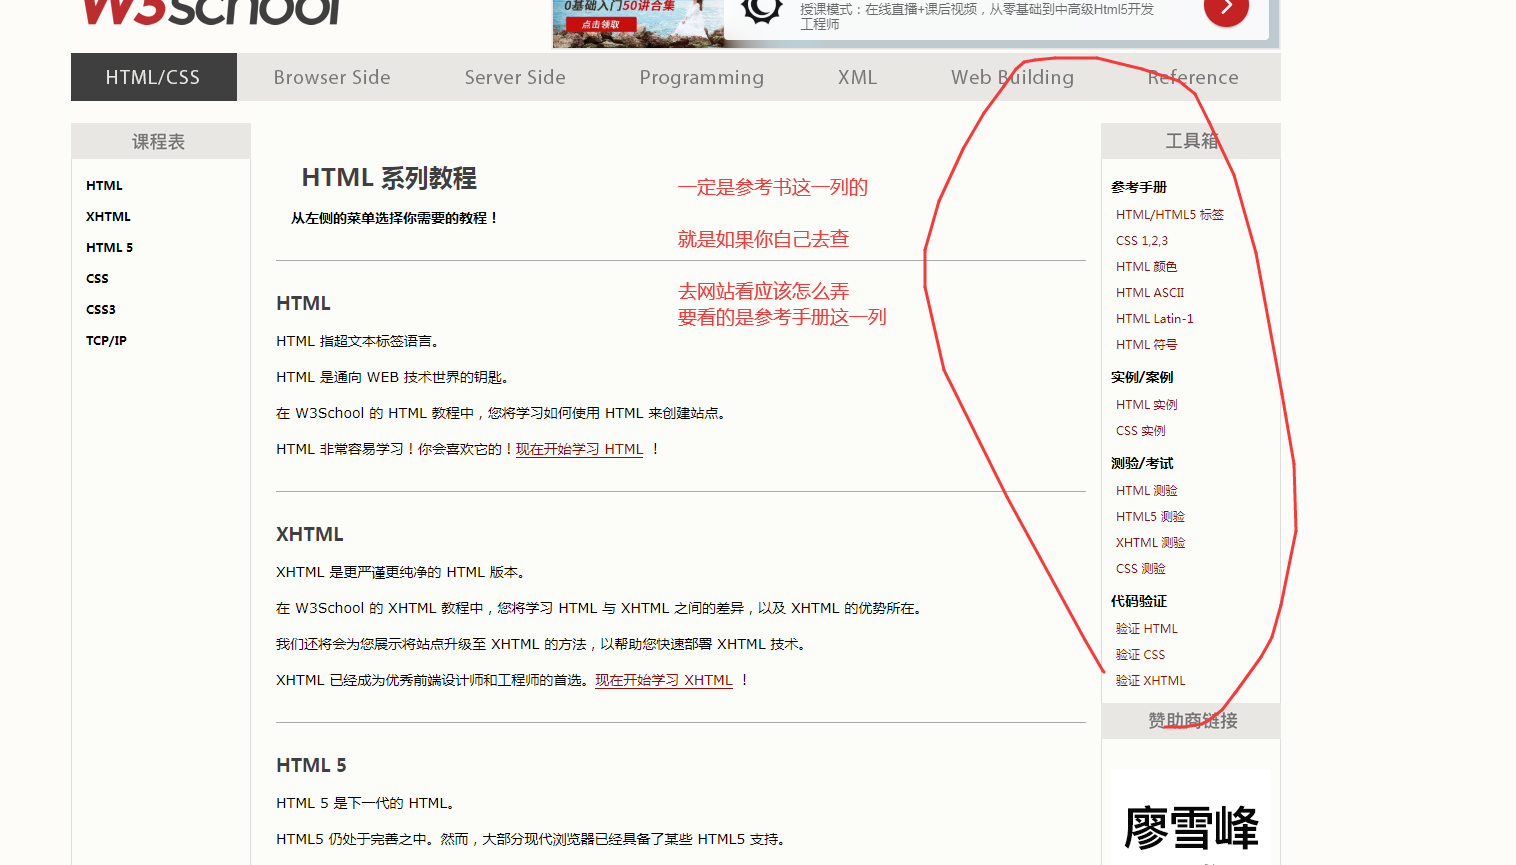
Task: Open the Web Building tab
Action: (x=1012, y=77)
